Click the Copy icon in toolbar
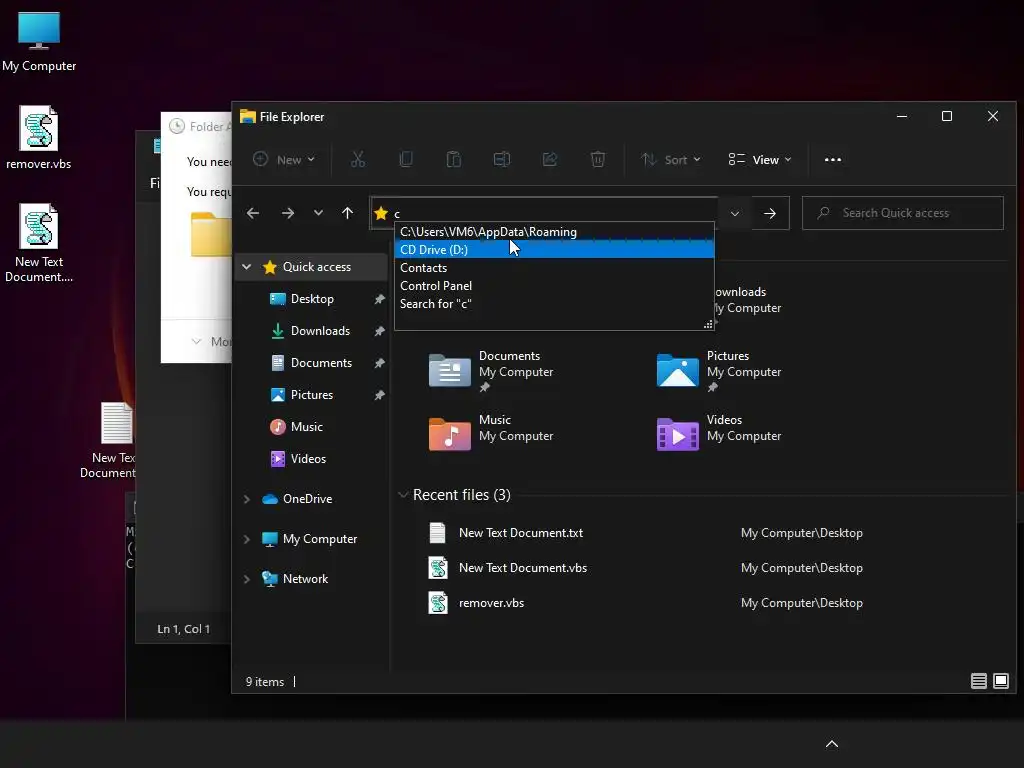 [x=406, y=159]
